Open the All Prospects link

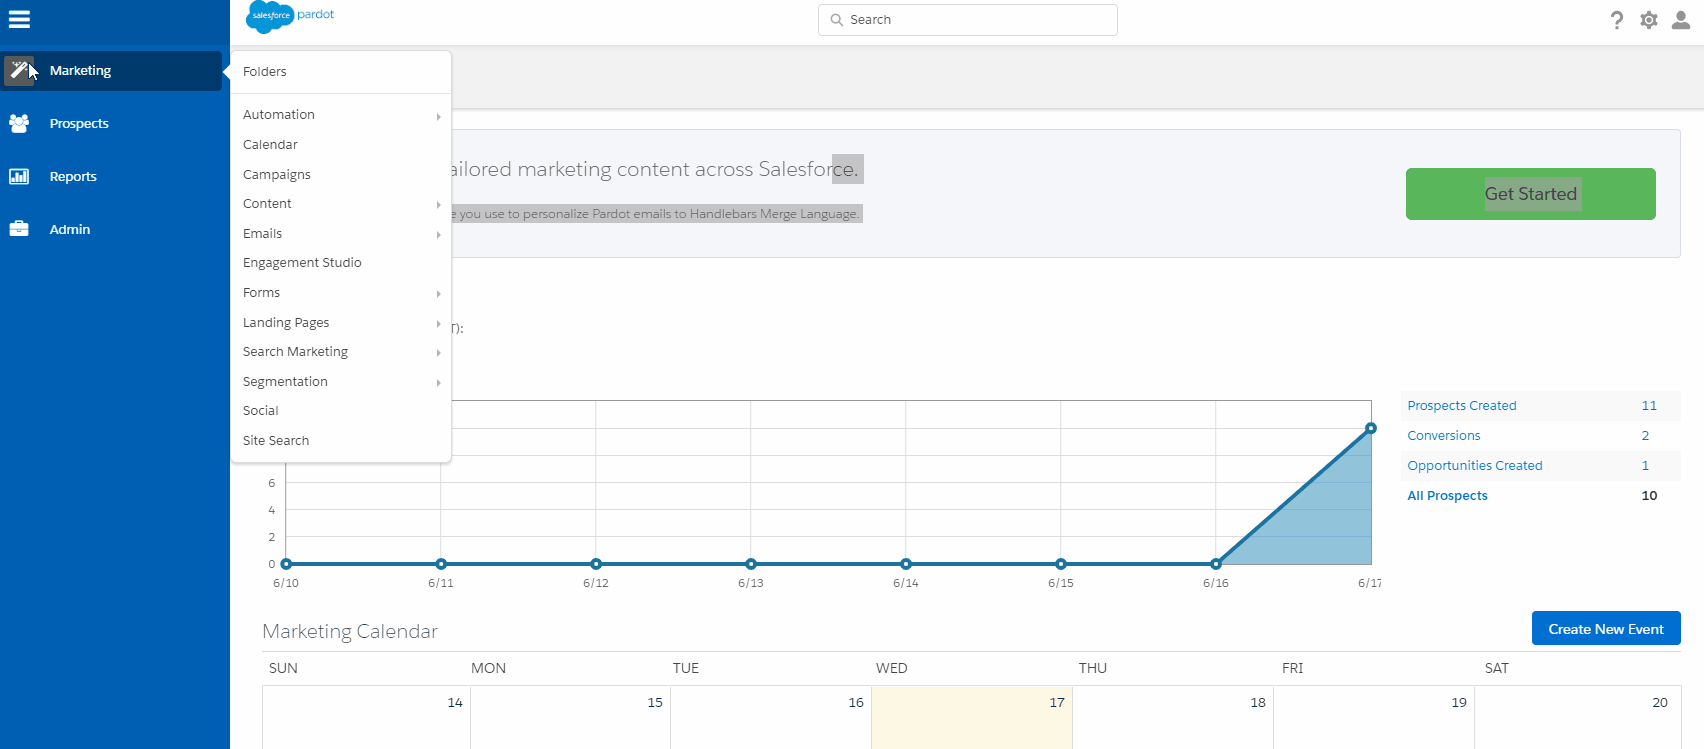click(x=1447, y=496)
